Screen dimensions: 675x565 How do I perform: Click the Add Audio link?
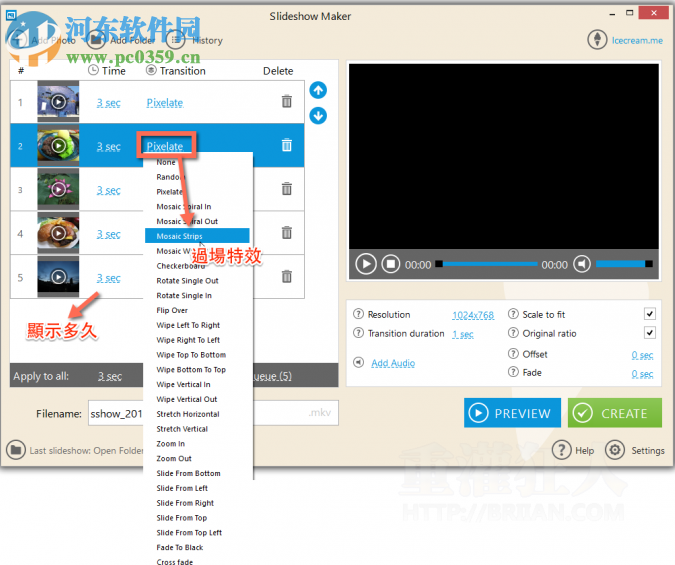(393, 363)
